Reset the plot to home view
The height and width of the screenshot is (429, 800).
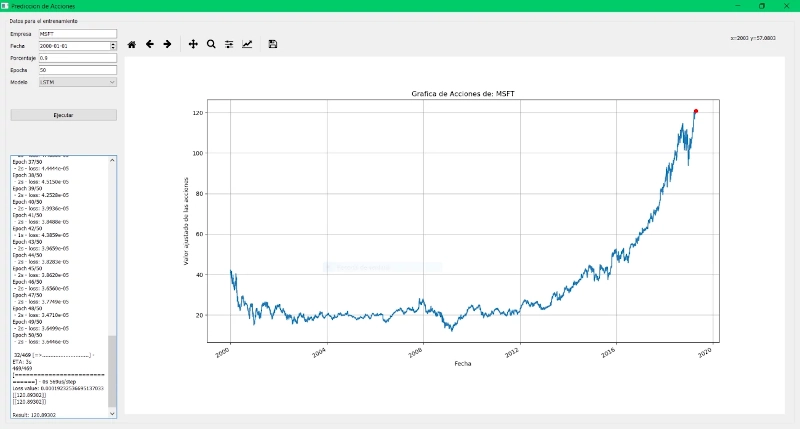[x=132, y=44]
